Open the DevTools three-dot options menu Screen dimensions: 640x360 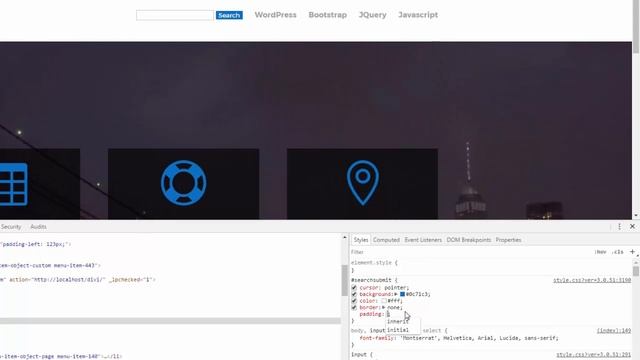coord(619,227)
